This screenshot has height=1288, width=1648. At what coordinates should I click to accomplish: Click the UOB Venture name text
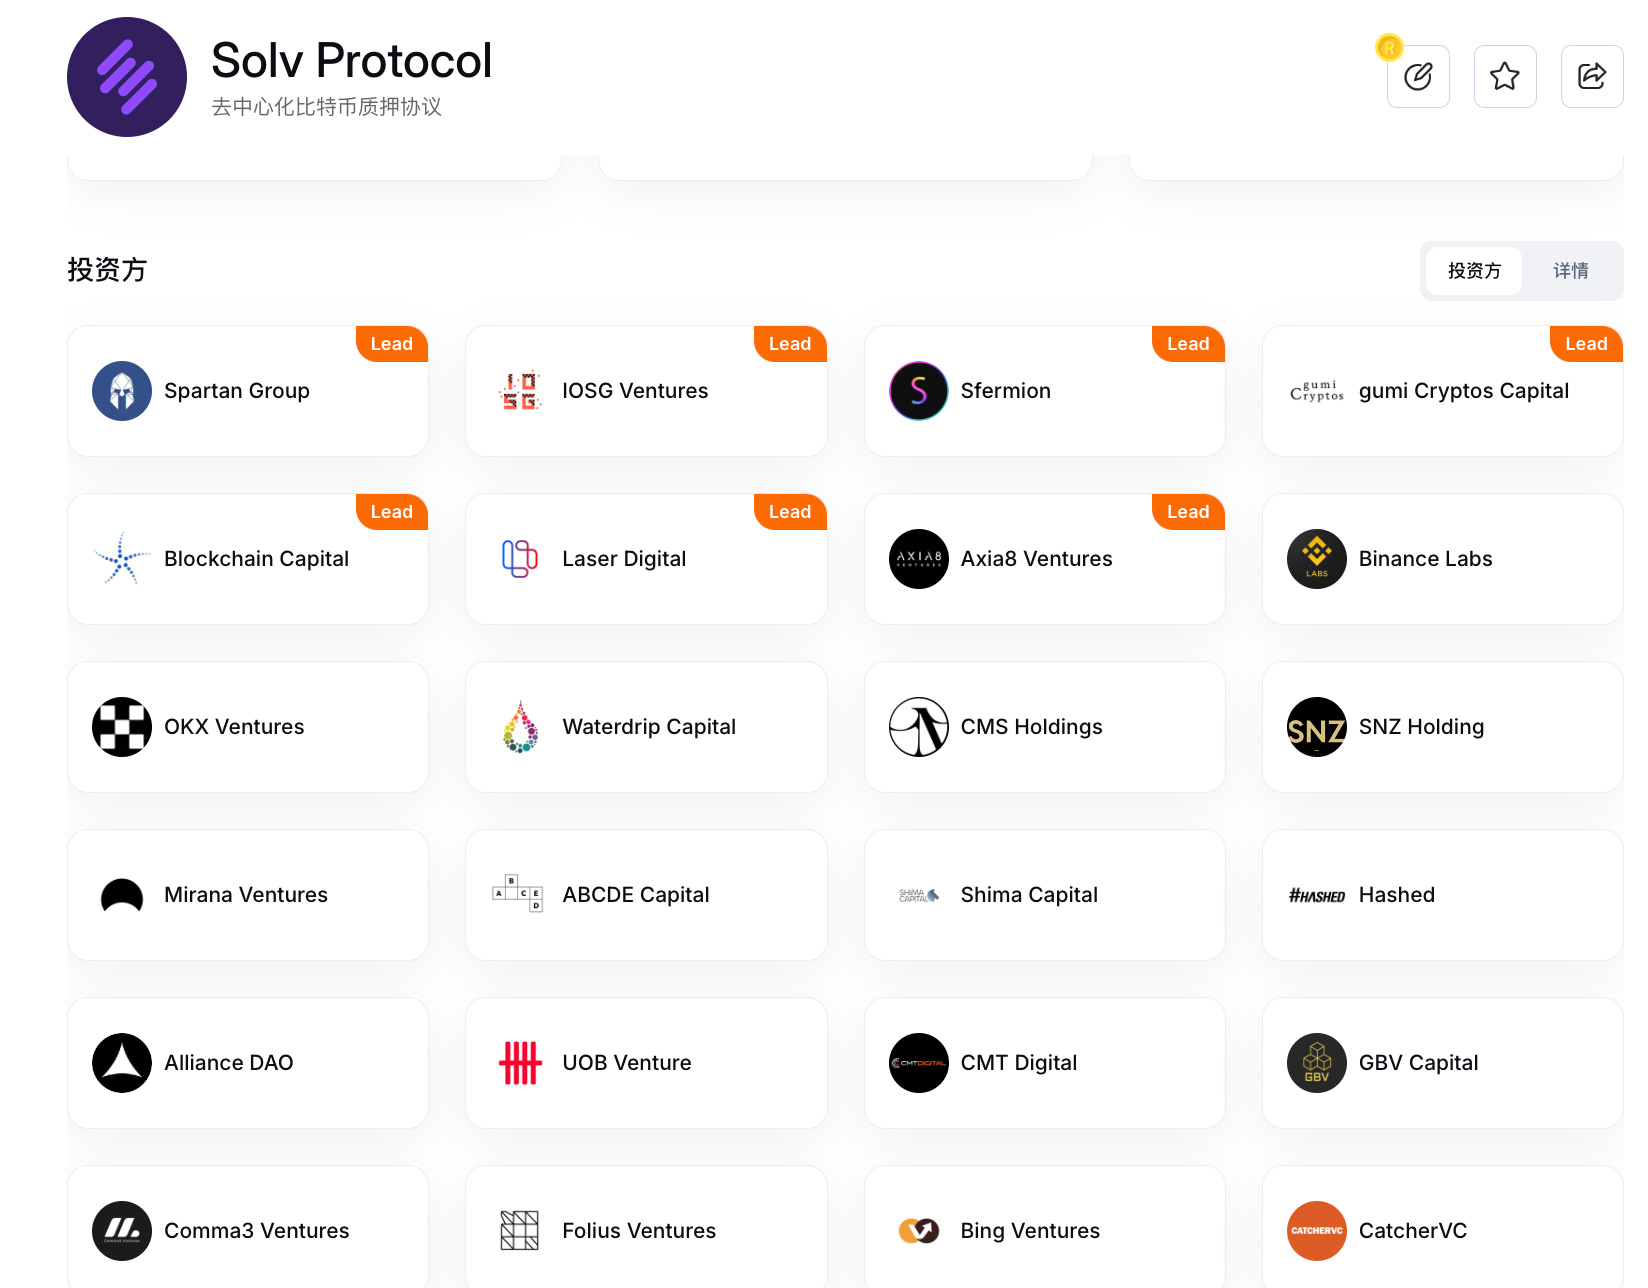point(627,1063)
